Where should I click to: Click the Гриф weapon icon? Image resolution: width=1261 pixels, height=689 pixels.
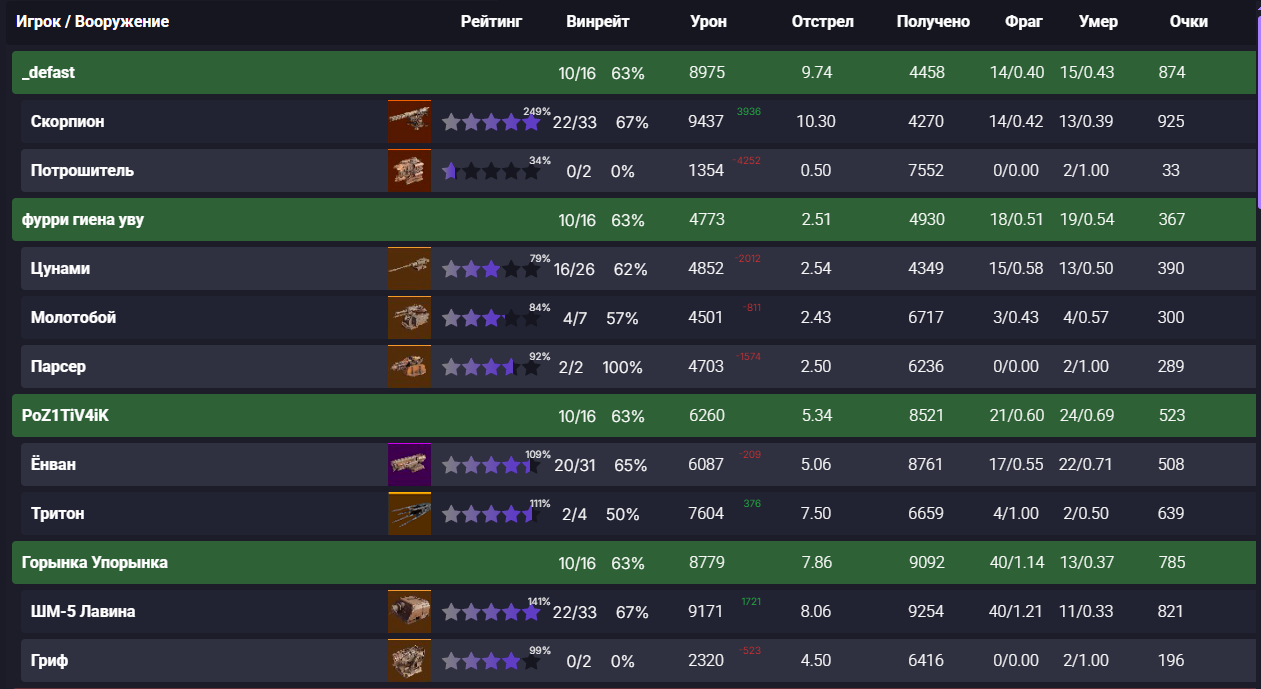409,660
